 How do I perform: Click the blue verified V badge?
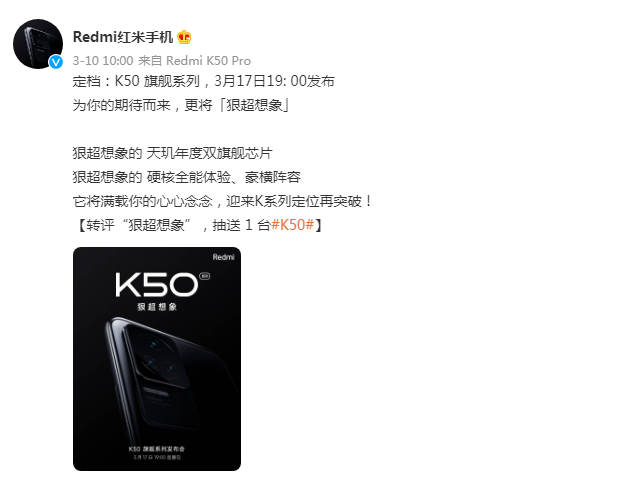56,62
